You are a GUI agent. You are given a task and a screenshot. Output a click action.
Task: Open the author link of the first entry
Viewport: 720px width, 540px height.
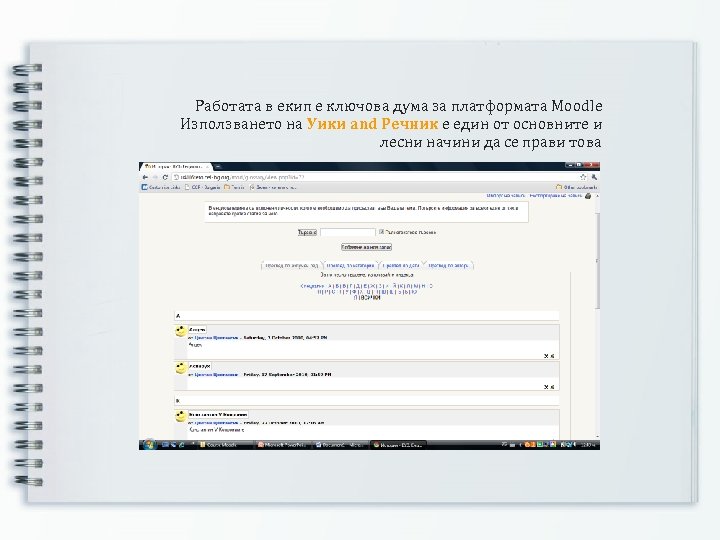point(216,338)
